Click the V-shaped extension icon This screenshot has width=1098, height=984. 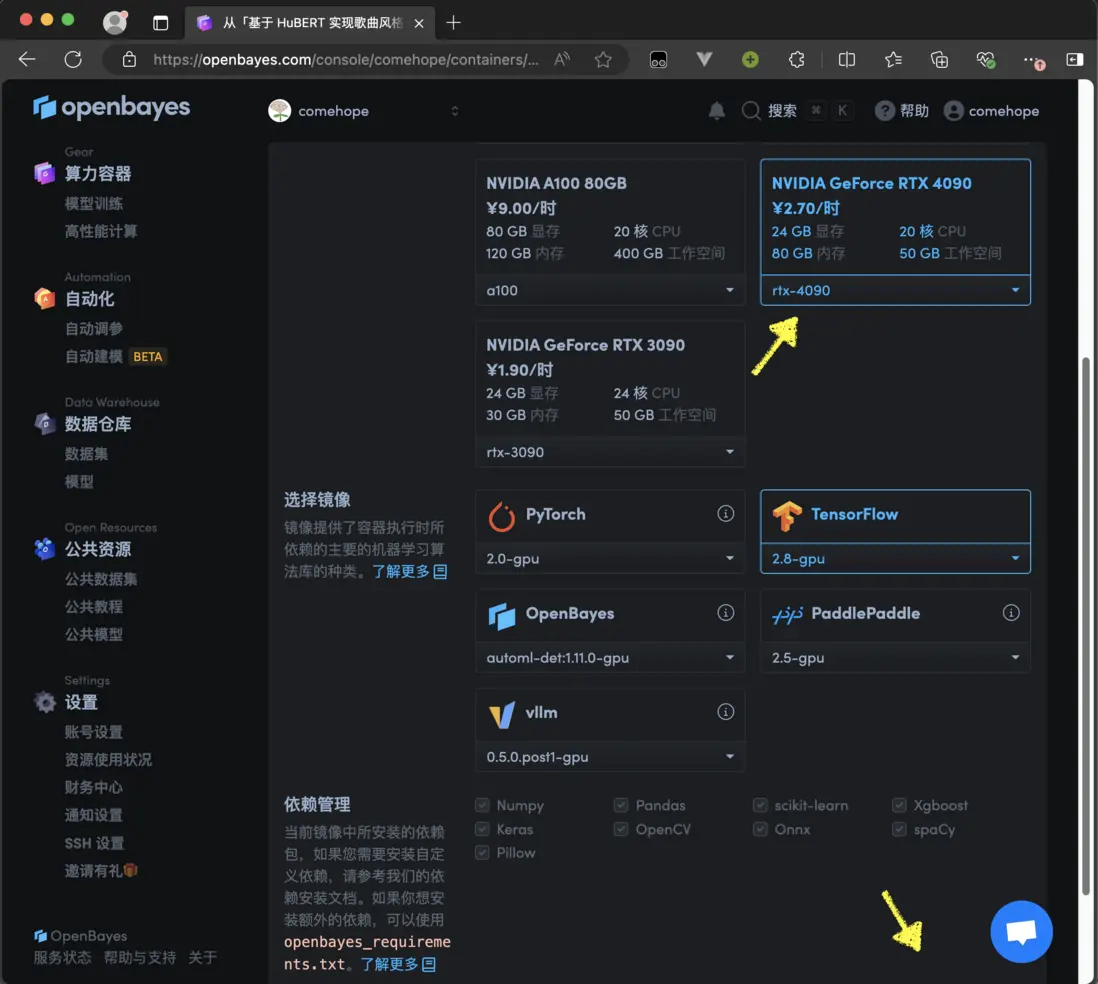pyautogui.click(x=704, y=60)
